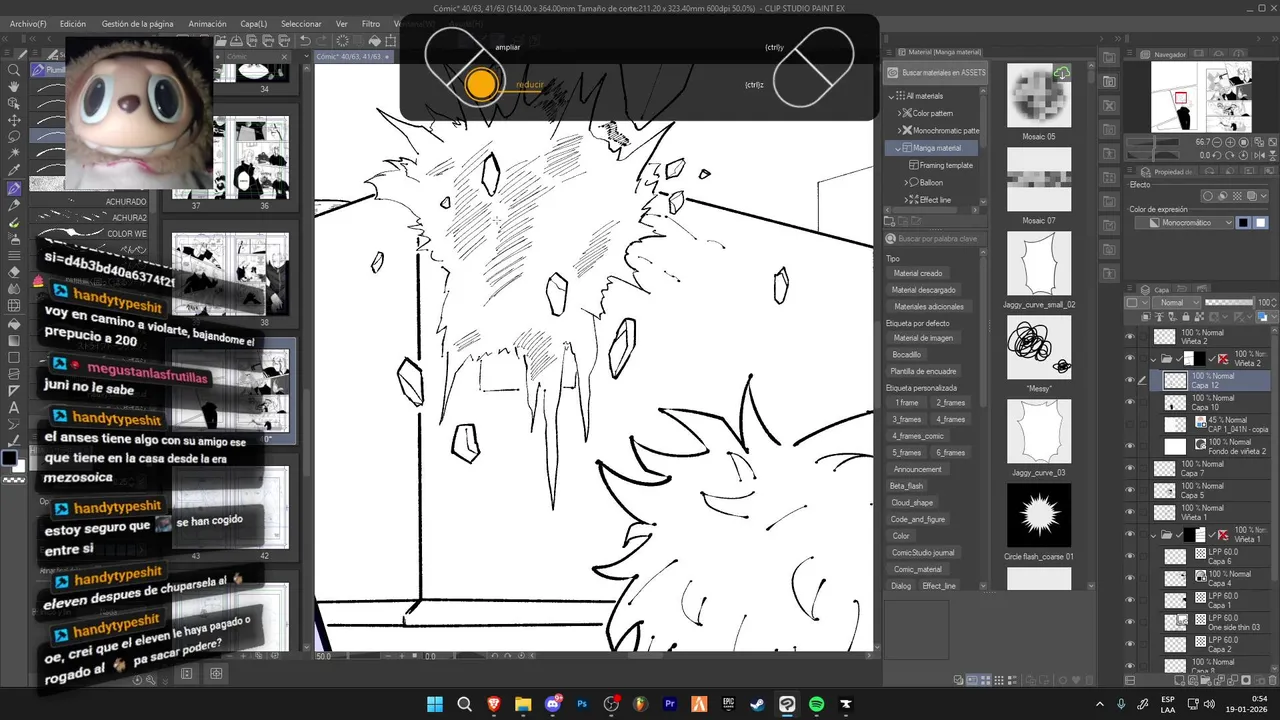Select the Lasso selection tool

click(14, 137)
